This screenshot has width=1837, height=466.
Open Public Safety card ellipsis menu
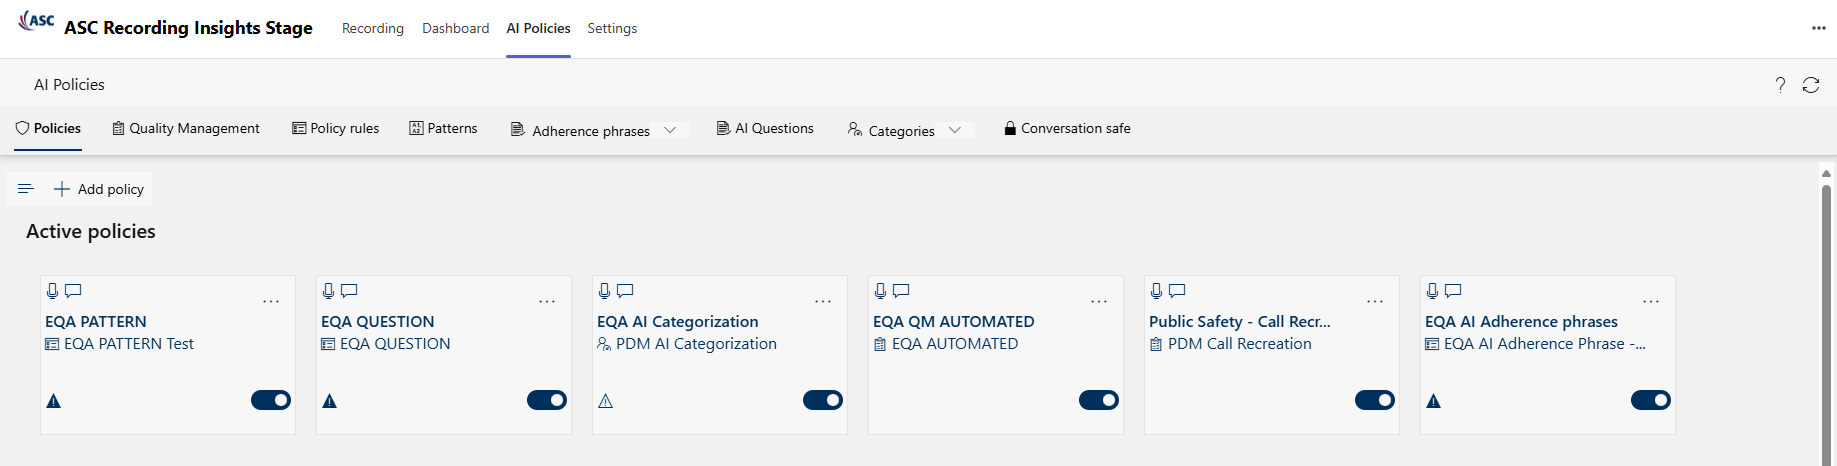pyautogui.click(x=1375, y=301)
